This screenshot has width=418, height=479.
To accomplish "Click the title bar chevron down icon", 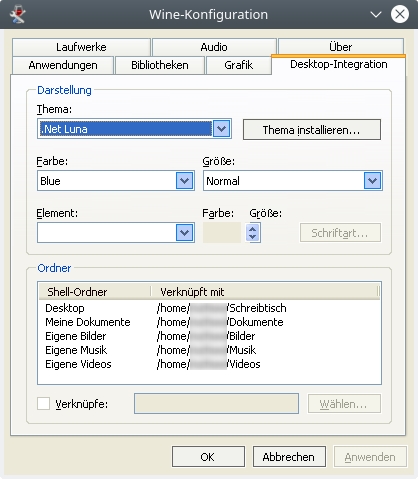I will click(x=376, y=15).
